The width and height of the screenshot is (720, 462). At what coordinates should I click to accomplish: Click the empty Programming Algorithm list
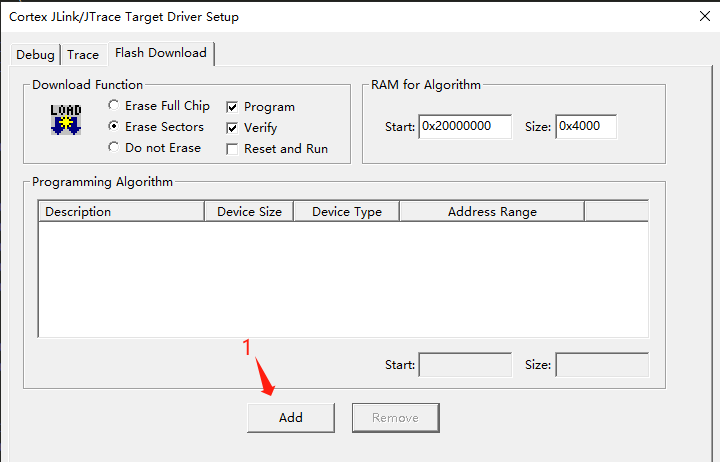pos(343,278)
